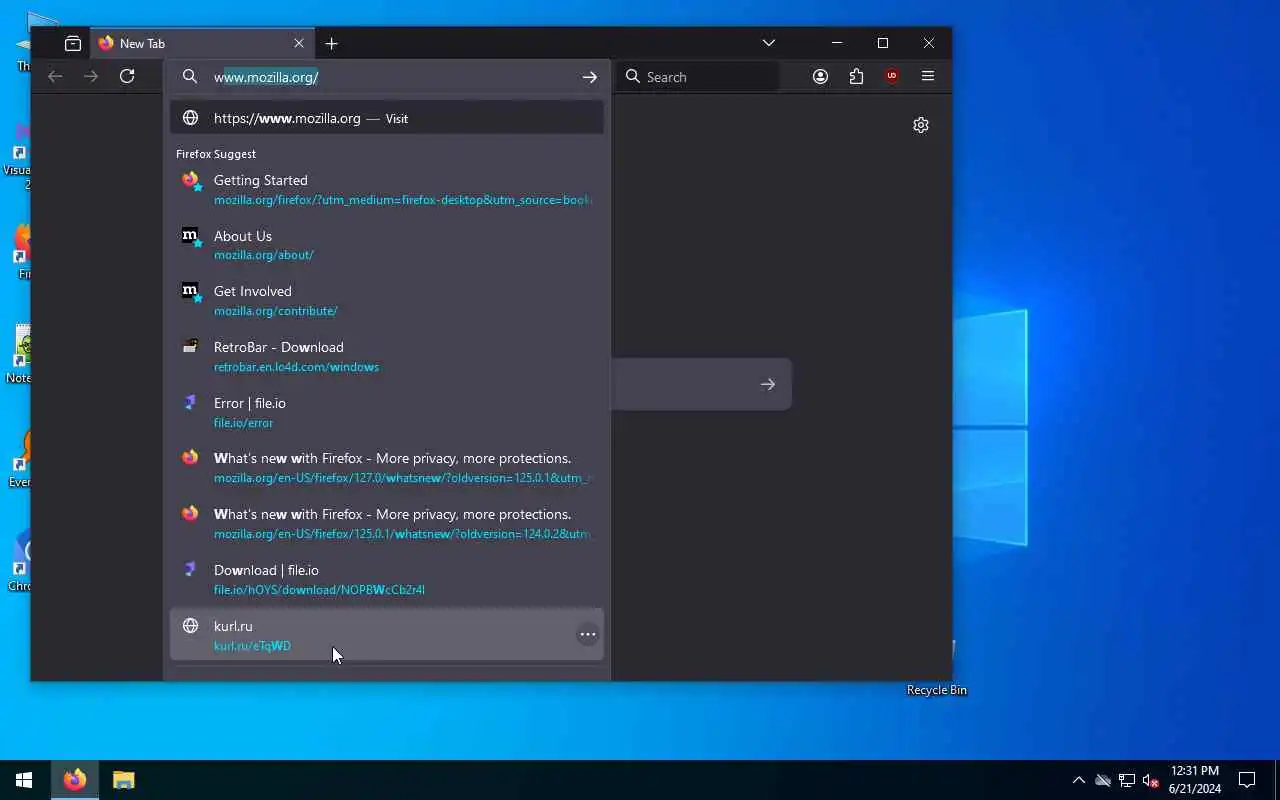Select the New Tab tab
This screenshot has width=1280, height=800.
pos(202,43)
